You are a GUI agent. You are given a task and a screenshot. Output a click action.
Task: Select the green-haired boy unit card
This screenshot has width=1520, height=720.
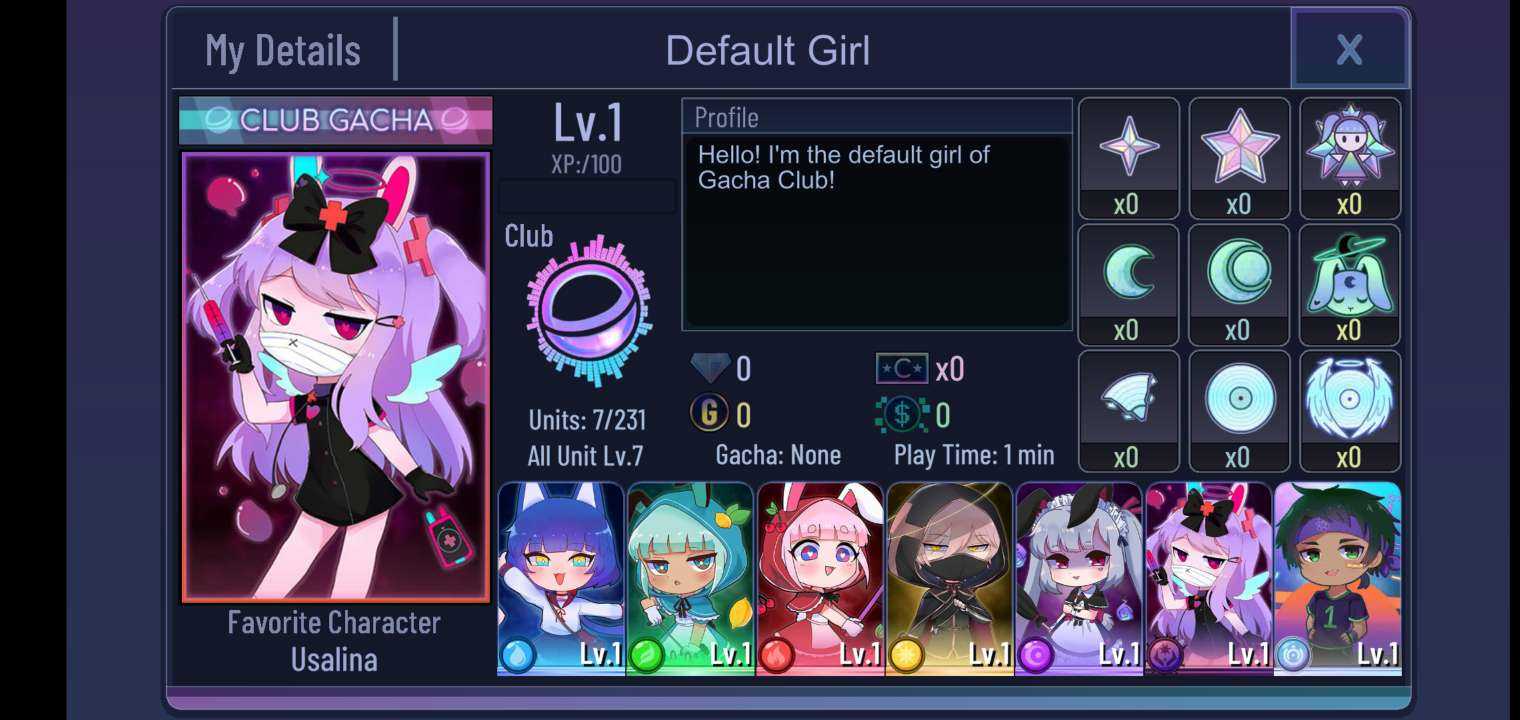click(1338, 578)
